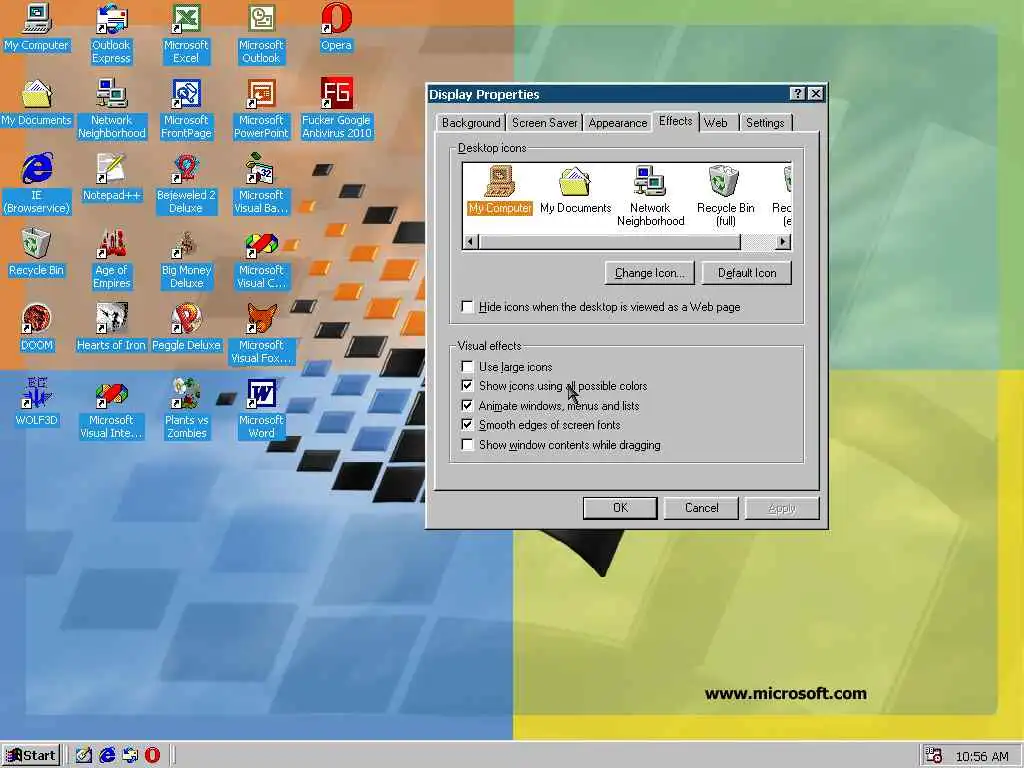The width and height of the screenshot is (1024, 768).
Task: Select Big Money Deluxe shortcut
Action: click(x=186, y=259)
